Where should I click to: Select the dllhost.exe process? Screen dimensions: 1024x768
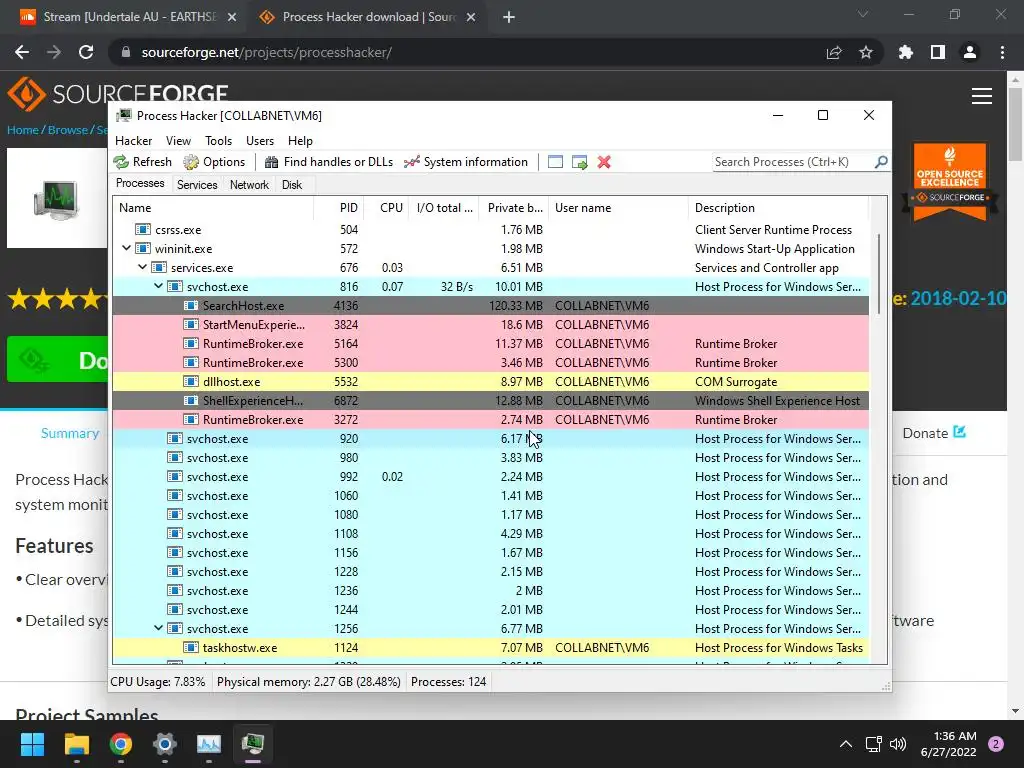490,381
